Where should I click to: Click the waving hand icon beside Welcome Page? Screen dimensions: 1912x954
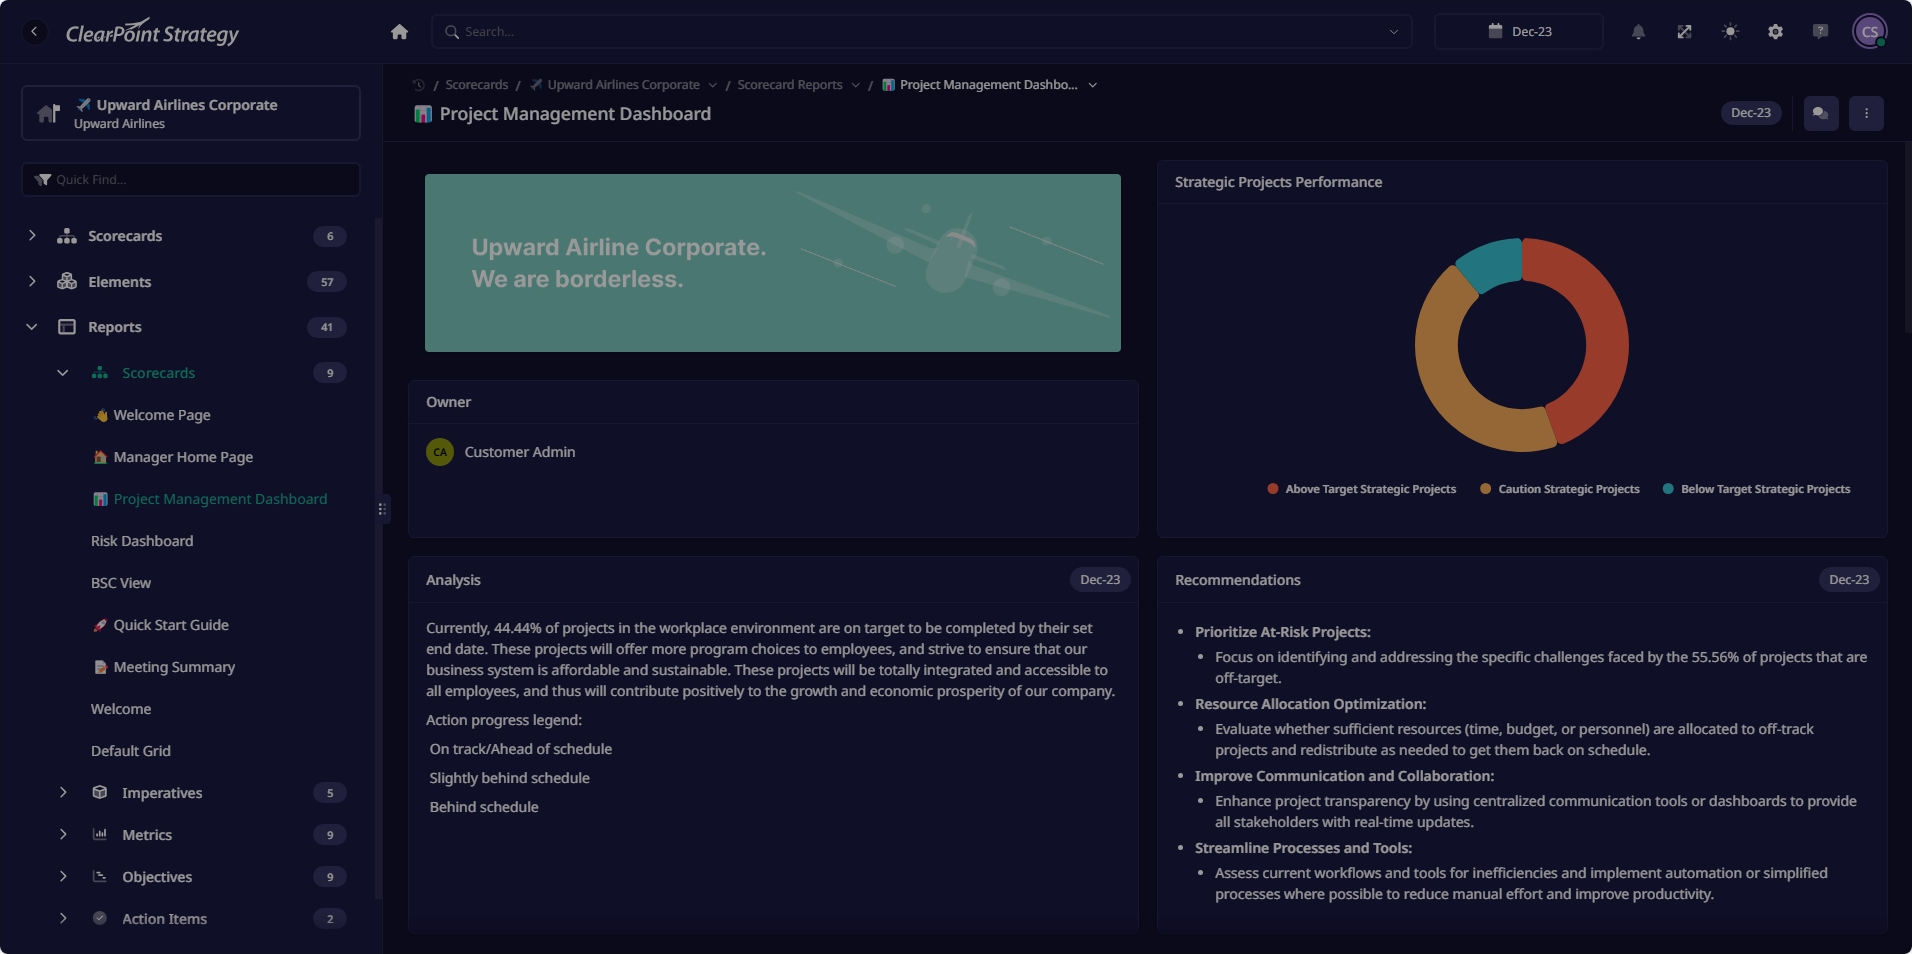100,415
